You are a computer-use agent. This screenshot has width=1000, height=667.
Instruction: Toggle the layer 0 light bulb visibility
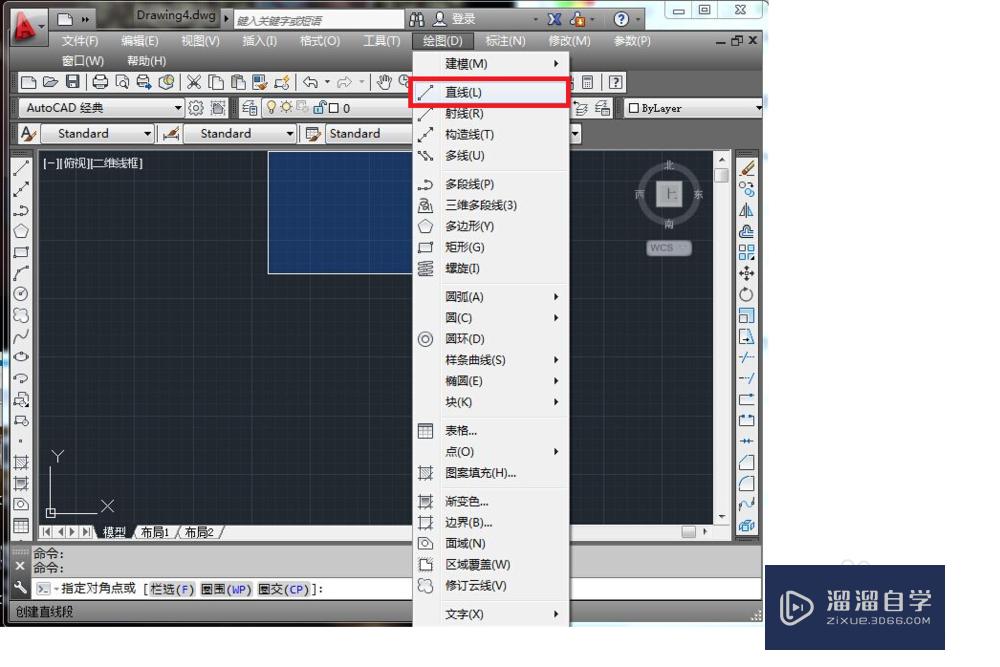click(272, 107)
